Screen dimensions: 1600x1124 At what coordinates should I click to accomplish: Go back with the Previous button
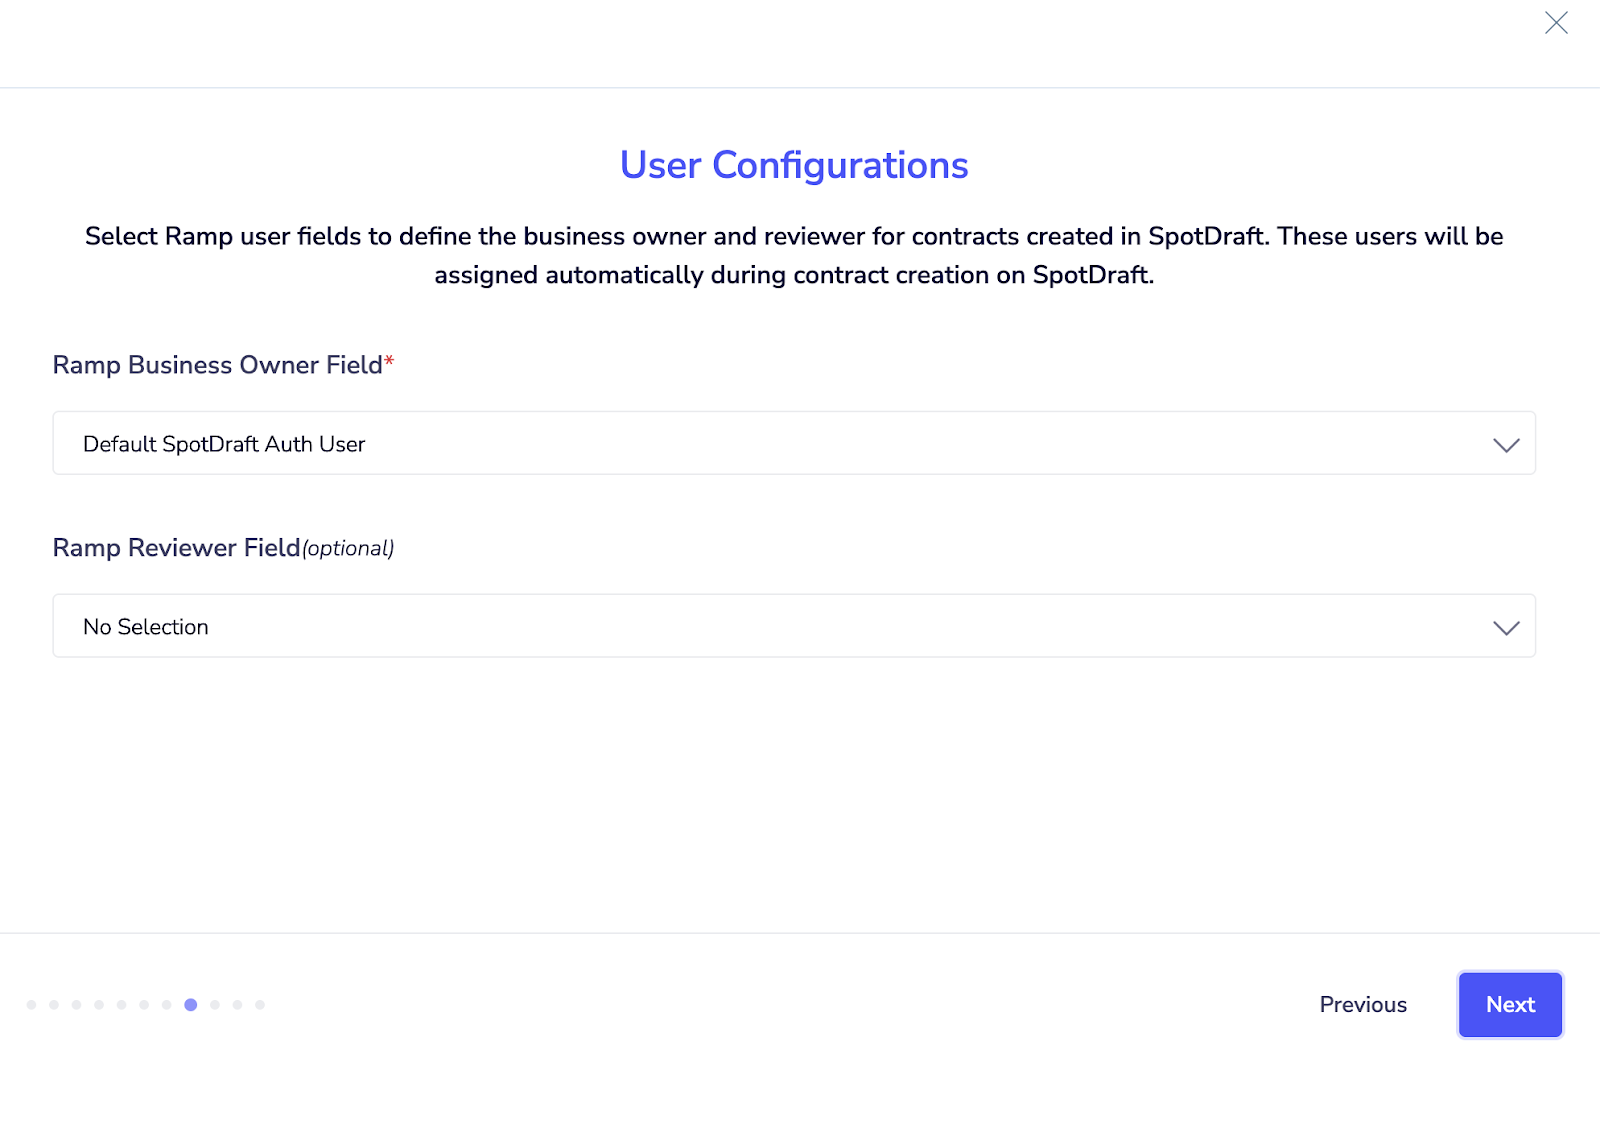(1363, 1005)
